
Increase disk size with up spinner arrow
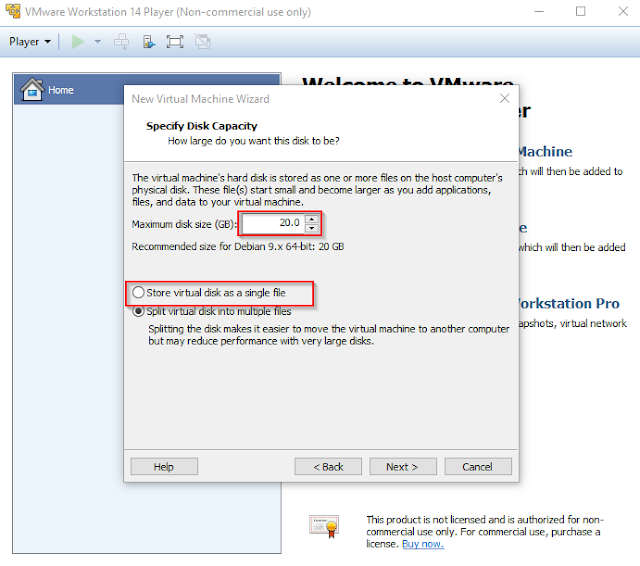click(311, 219)
